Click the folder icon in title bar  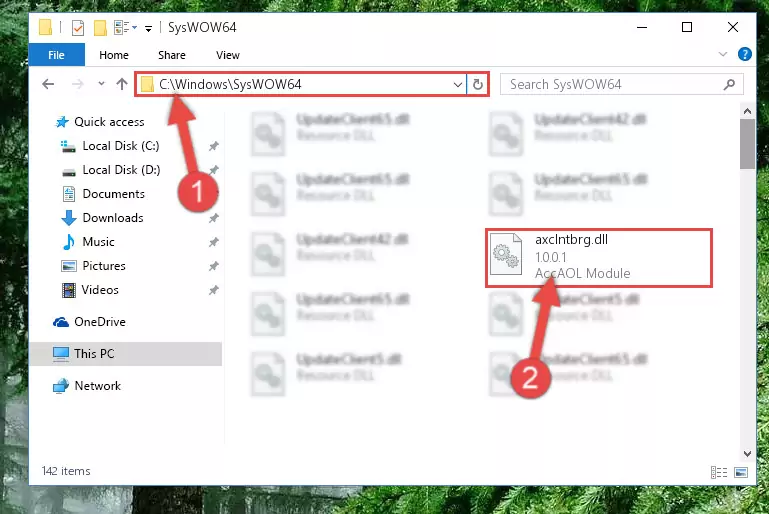[x=45, y=27]
